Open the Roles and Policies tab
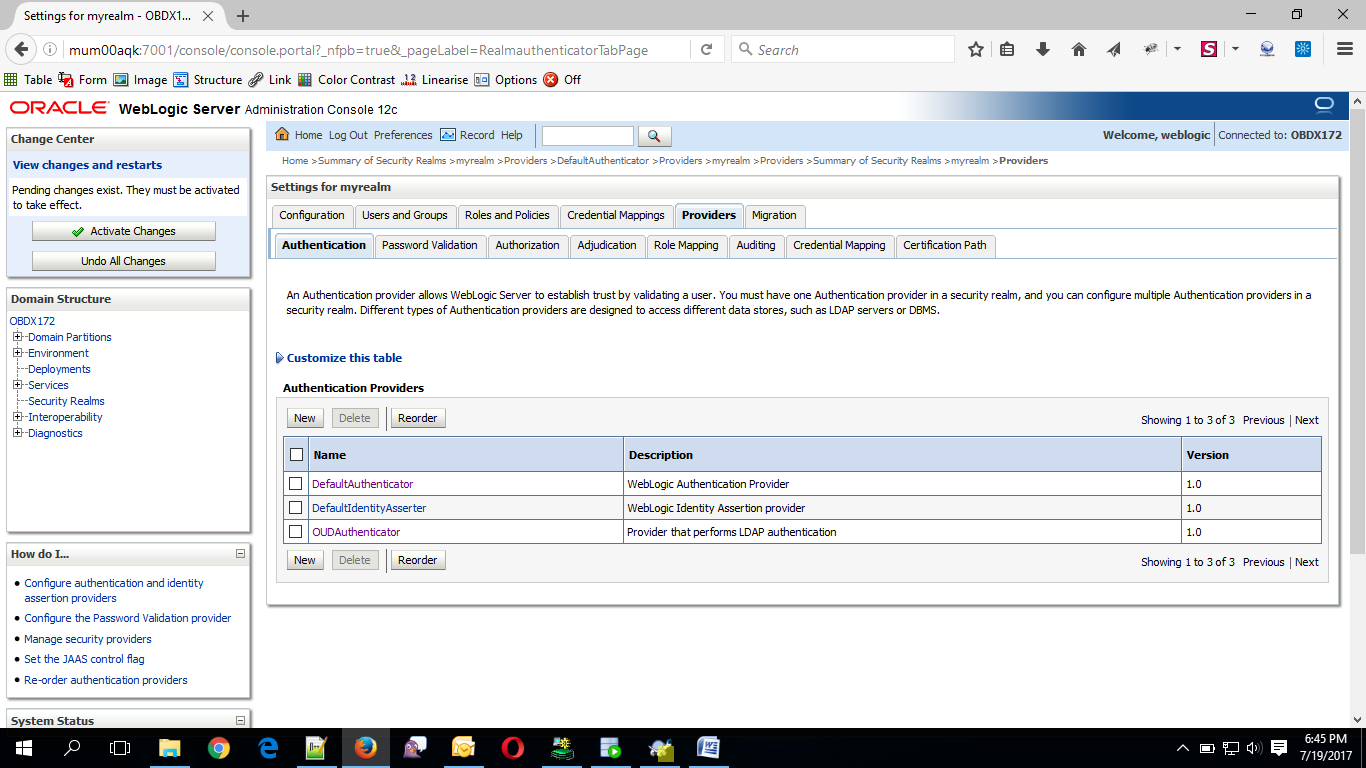Image resolution: width=1366 pixels, height=768 pixels. 507,216
